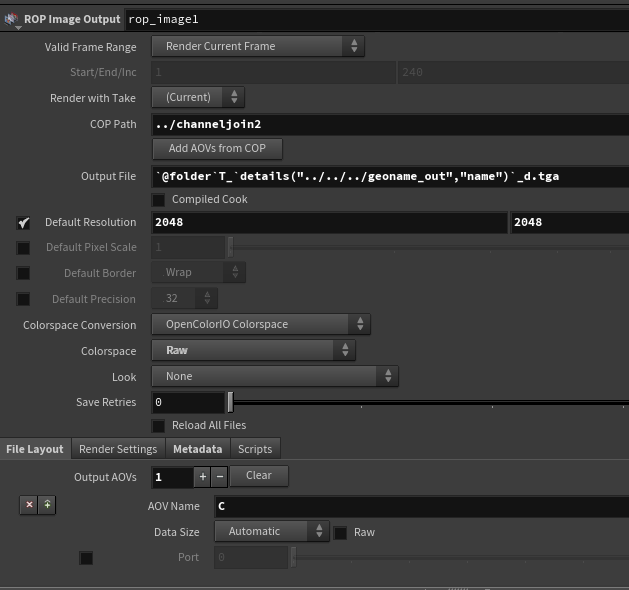Enable the Port checkbox

86,558
